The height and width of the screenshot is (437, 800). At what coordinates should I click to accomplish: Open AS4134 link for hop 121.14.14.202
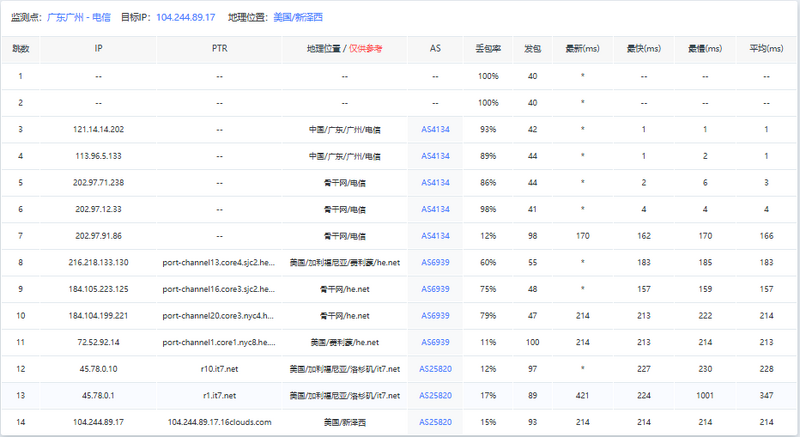pyautogui.click(x=435, y=130)
